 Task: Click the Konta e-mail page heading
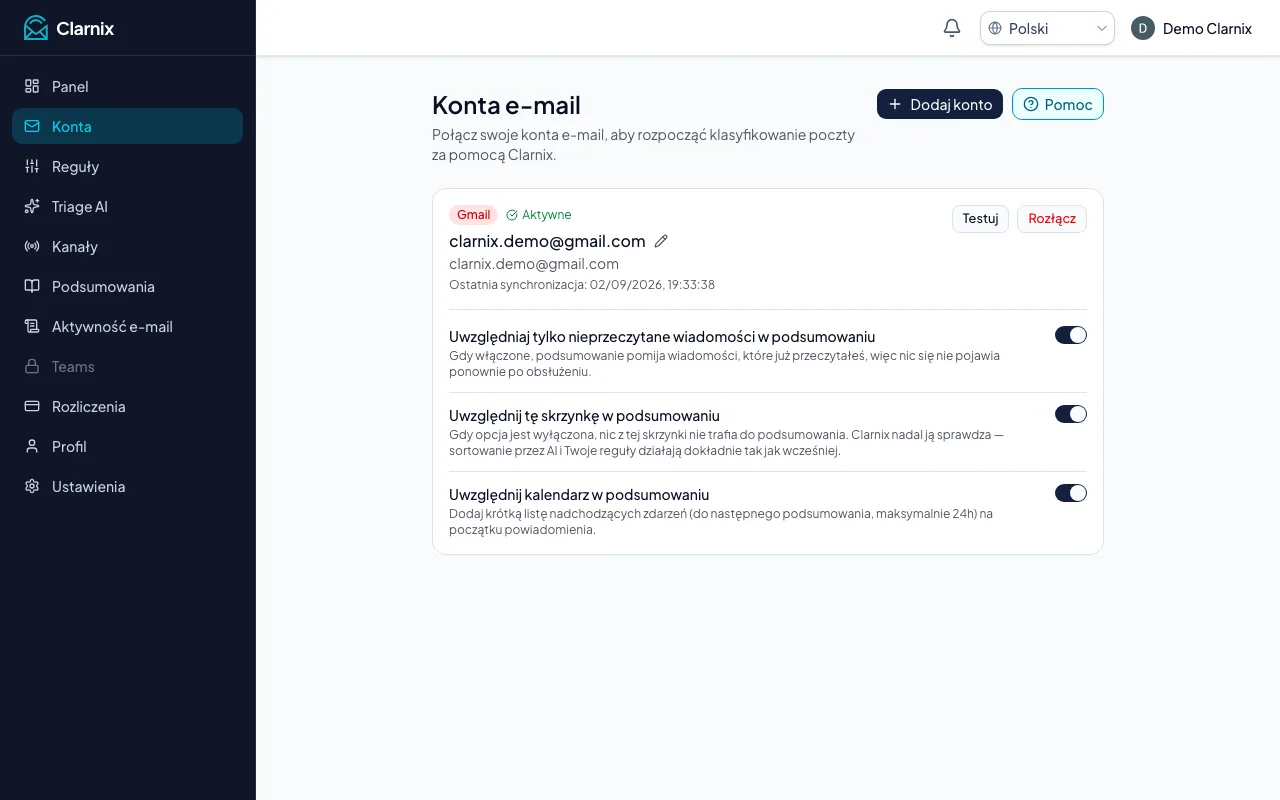(x=506, y=105)
